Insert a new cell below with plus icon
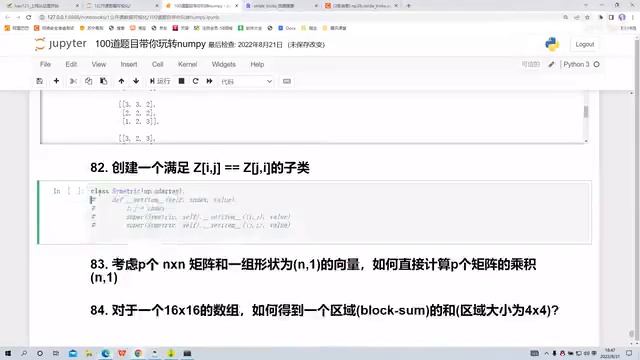Image resolution: width=640 pixels, height=360 pixels. point(56,81)
